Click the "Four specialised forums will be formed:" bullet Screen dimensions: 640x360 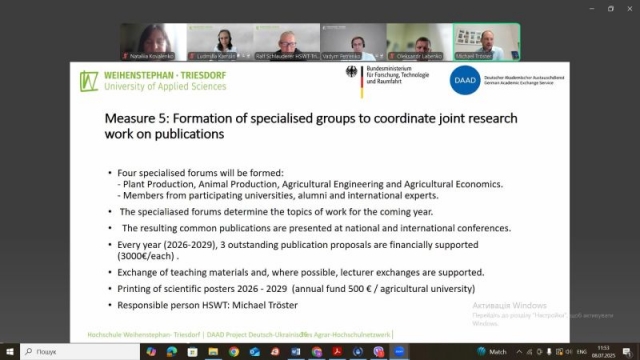(x=200, y=173)
